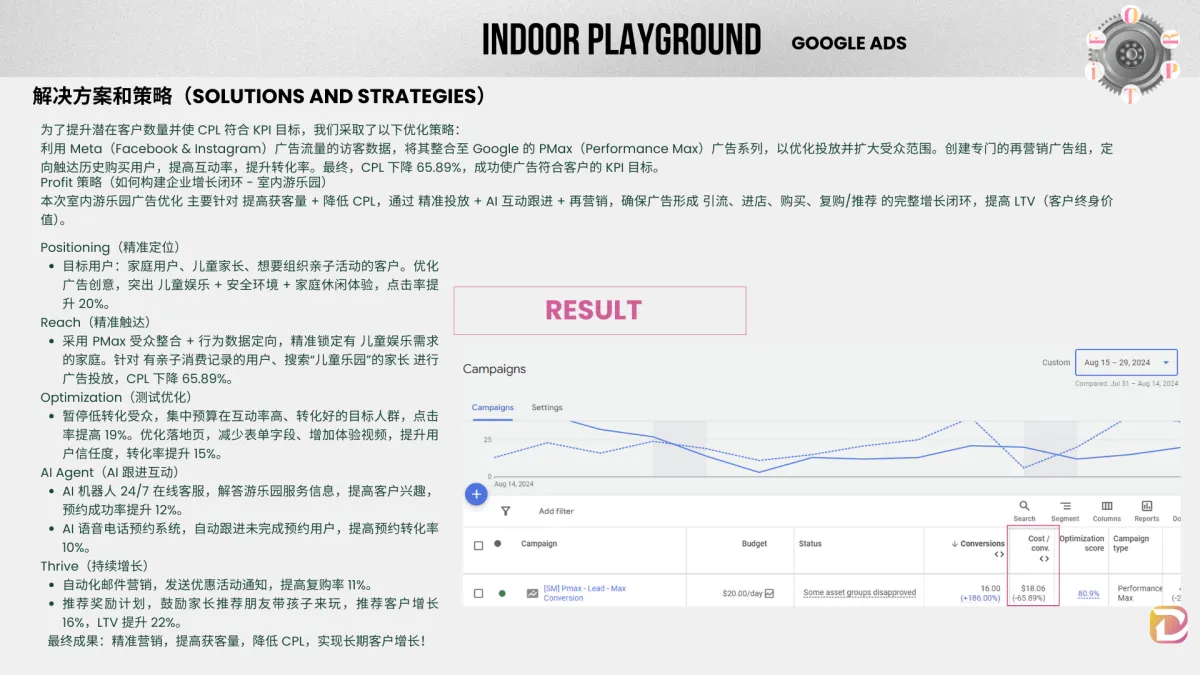Click the green status dot of the Pmax campaign
Screen dimensions: 1200x675
[x=502, y=593]
